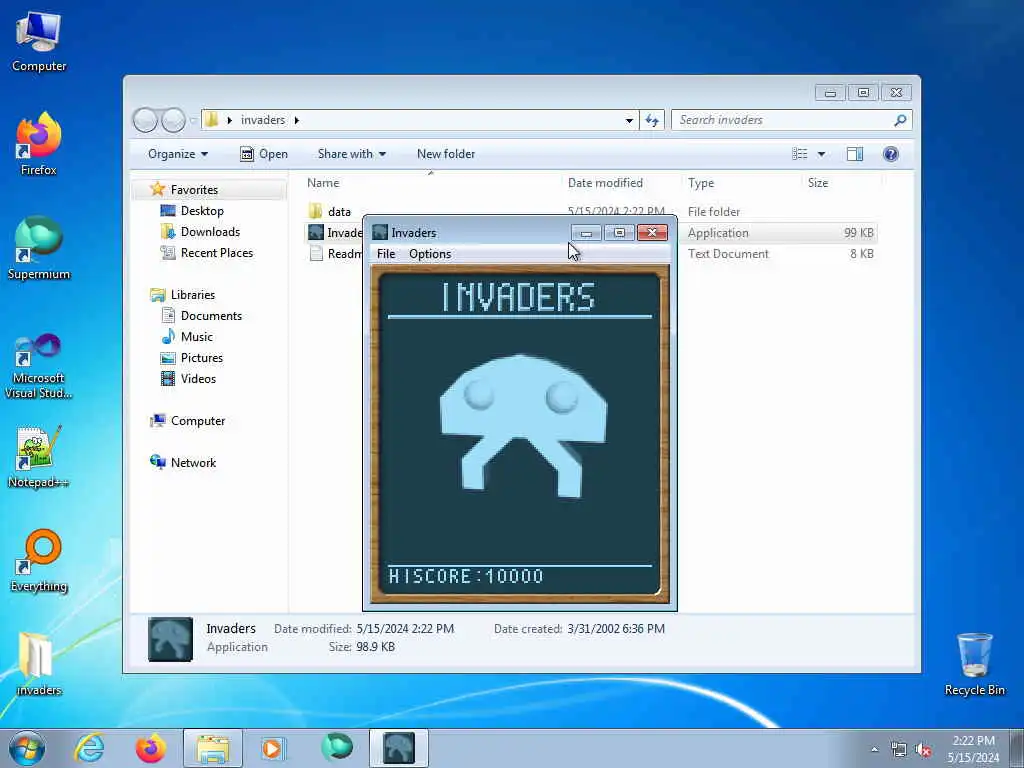The height and width of the screenshot is (768, 1024).
Task: Open the File menu in Invaders
Action: (x=385, y=254)
